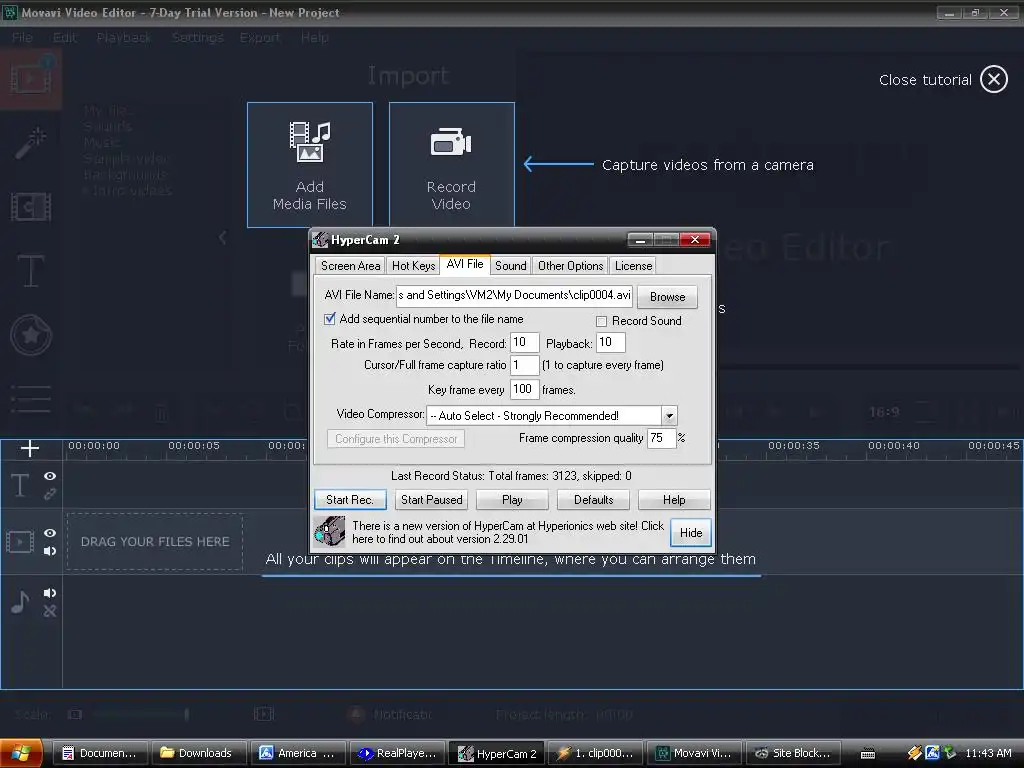Screen dimensions: 1024x768
Task: Open the License tab
Action: (x=633, y=266)
